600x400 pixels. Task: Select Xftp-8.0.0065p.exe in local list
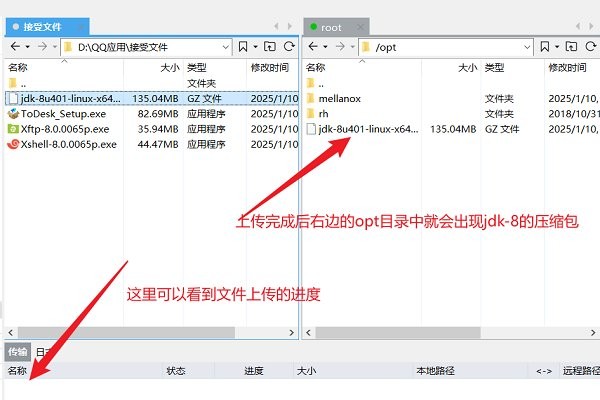[x=152, y=129]
